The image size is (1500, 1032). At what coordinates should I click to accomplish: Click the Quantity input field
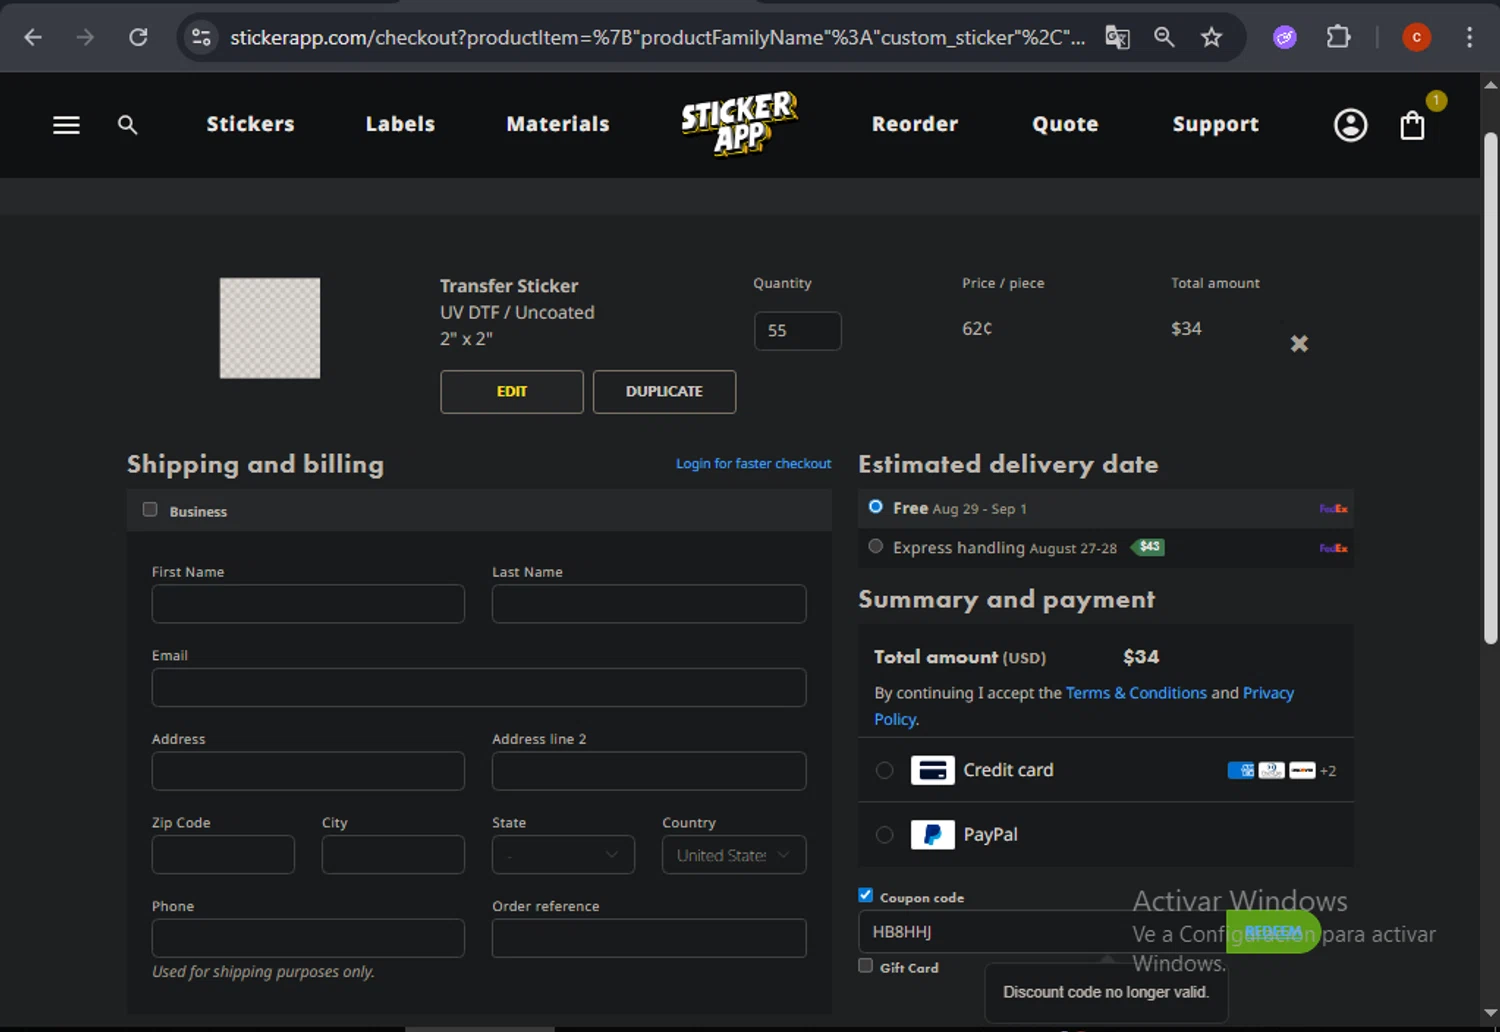coord(797,331)
